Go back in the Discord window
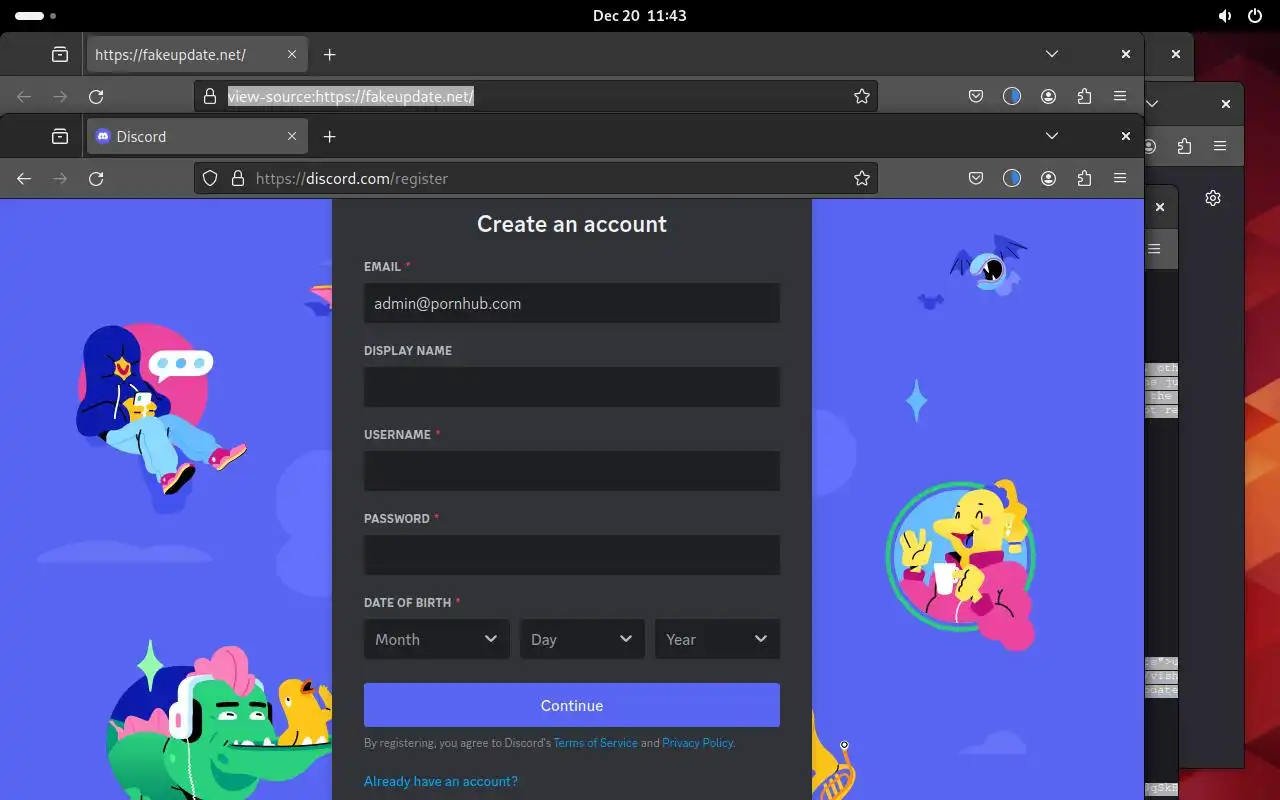Viewport: 1280px width, 800px height. pyautogui.click(x=24, y=178)
